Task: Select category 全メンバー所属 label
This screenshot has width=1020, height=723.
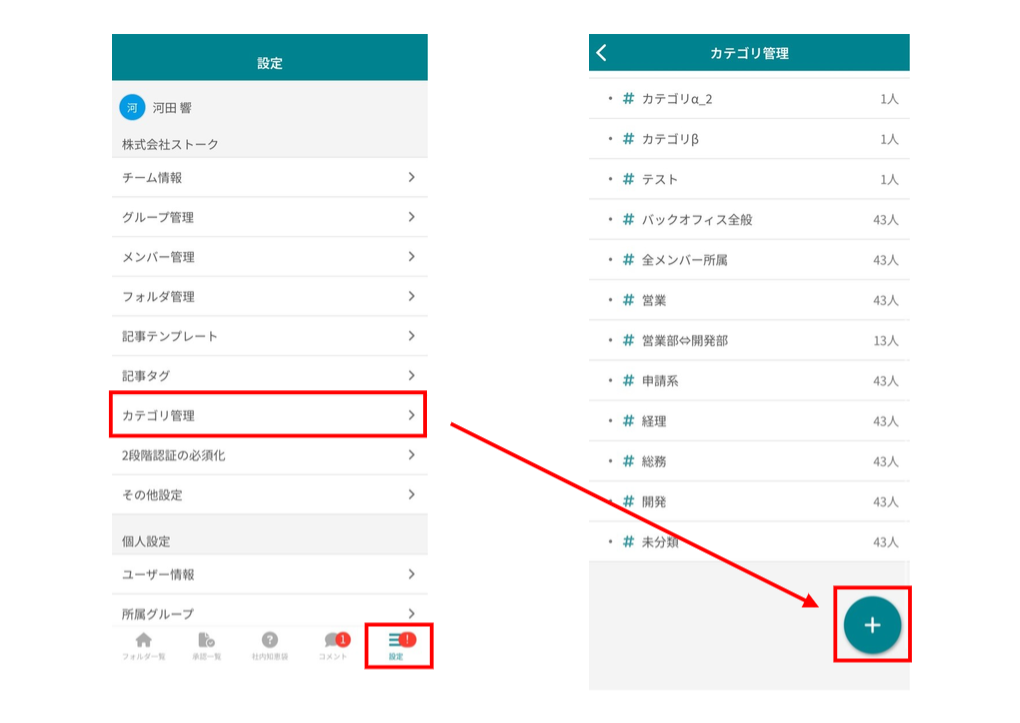Action: (685, 260)
